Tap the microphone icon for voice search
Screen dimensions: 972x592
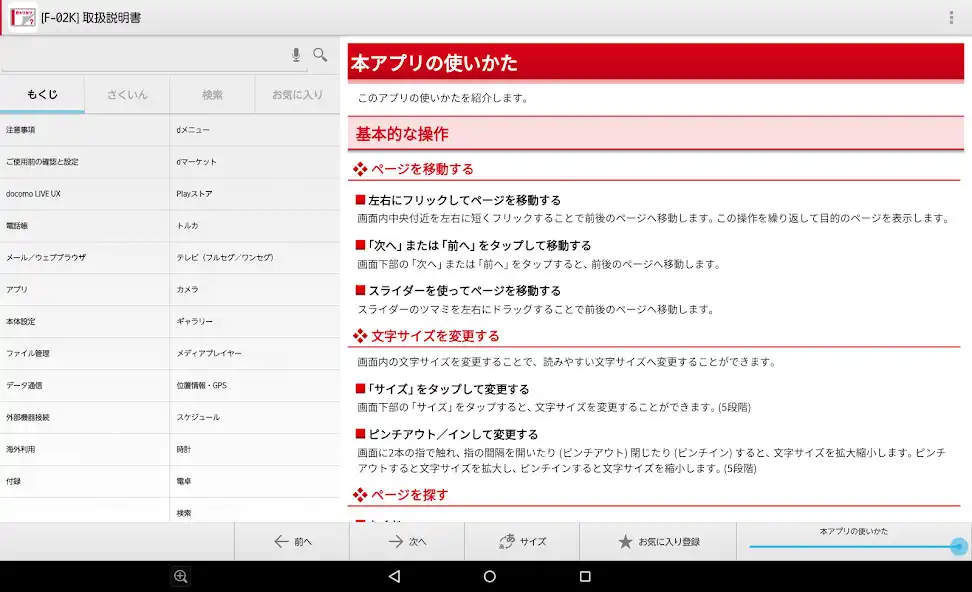click(294, 55)
